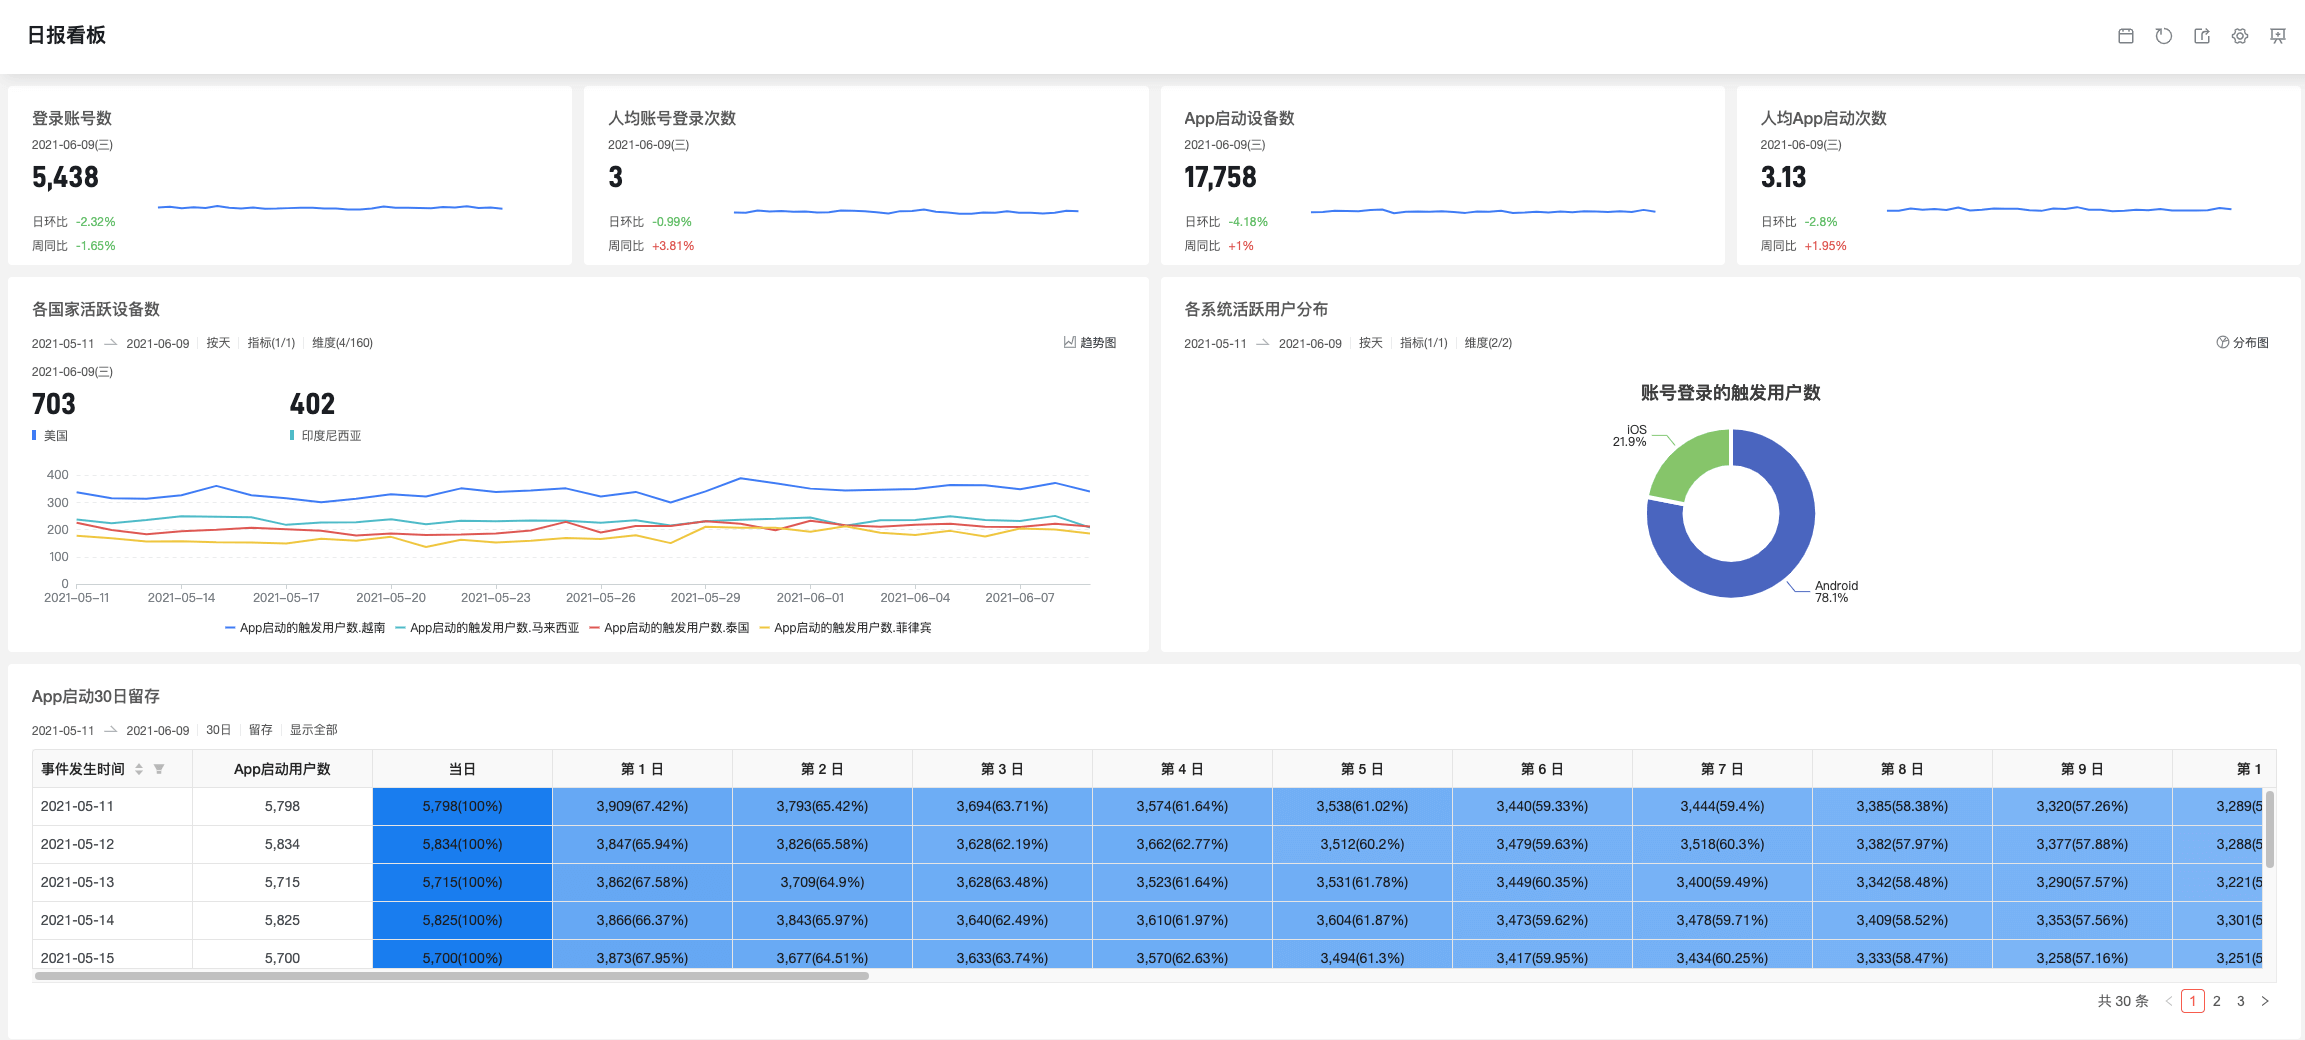Click the App启动设备数 sparkline chart
2305x1040 pixels.
1483,211
